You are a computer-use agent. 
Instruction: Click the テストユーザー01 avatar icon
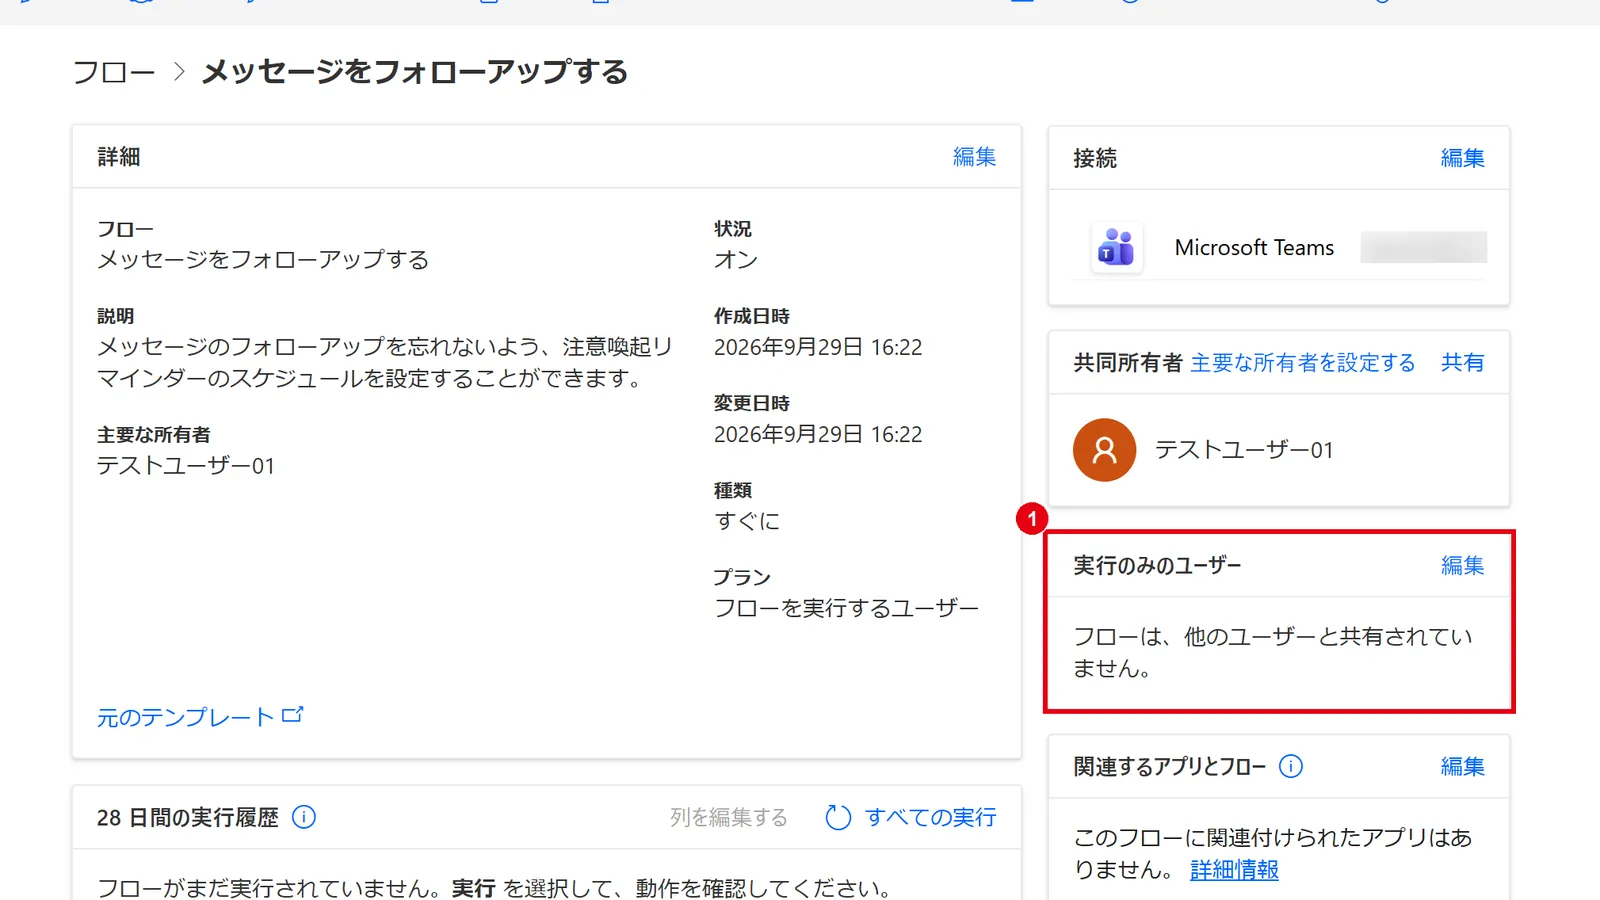click(1104, 450)
